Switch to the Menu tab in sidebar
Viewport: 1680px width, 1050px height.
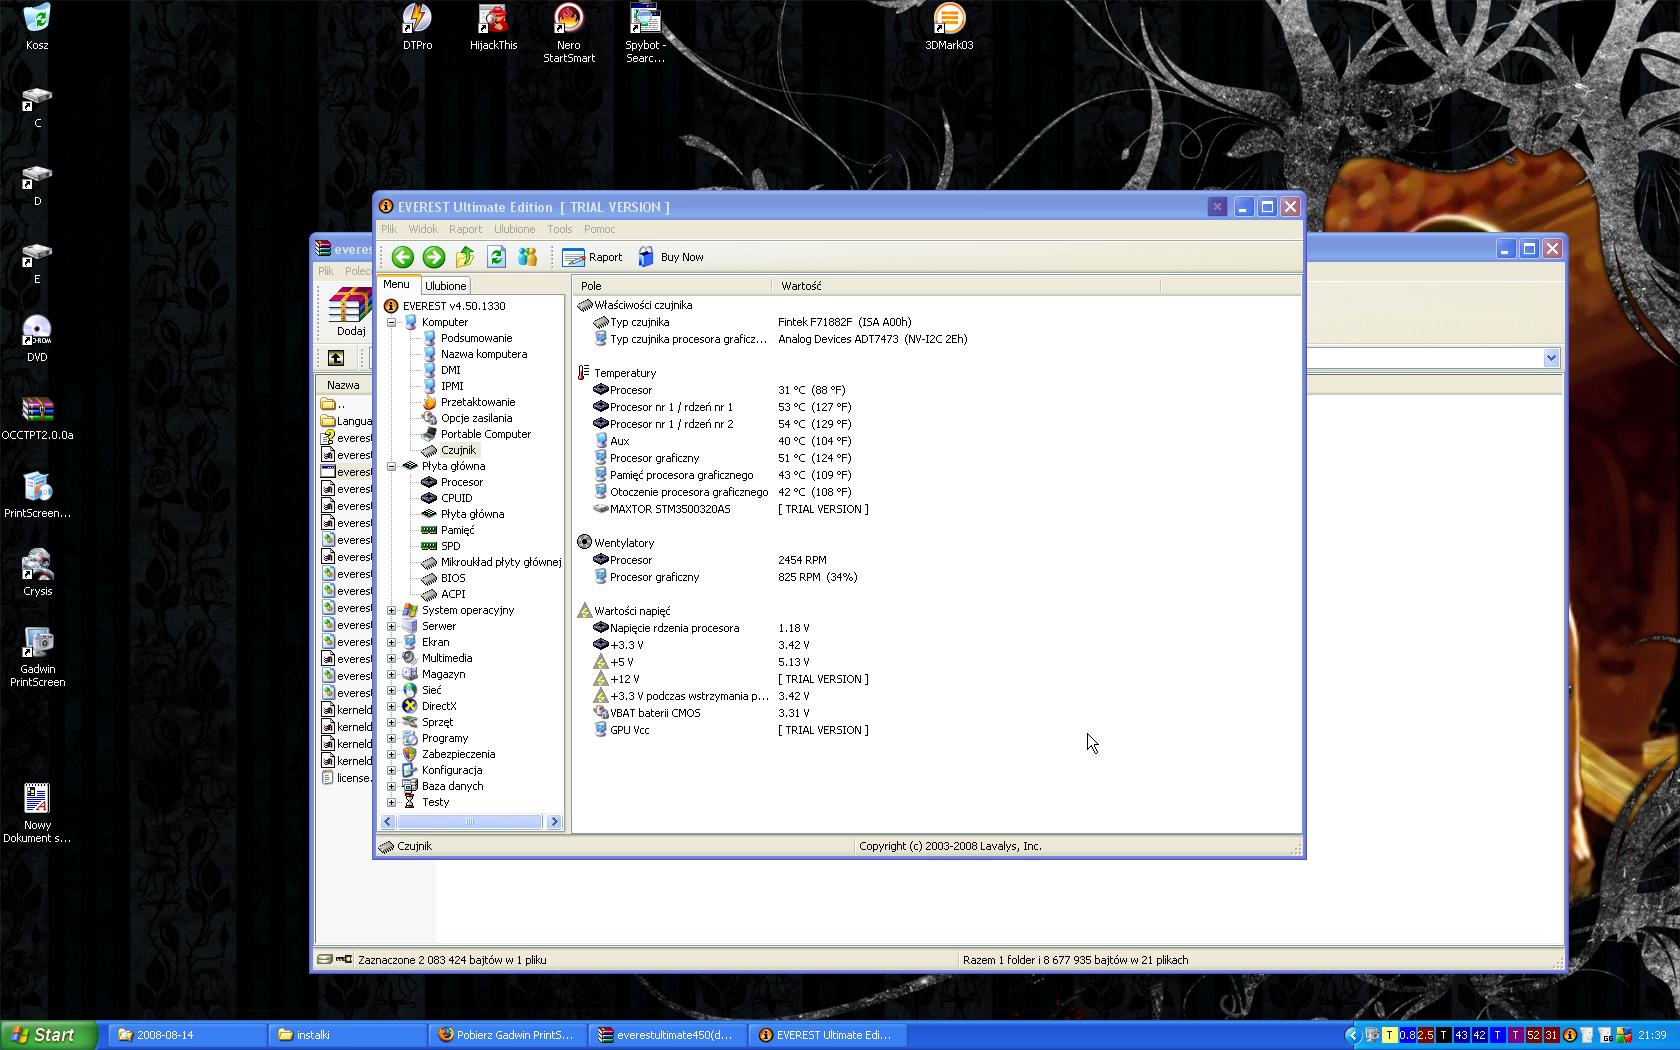[396, 285]
